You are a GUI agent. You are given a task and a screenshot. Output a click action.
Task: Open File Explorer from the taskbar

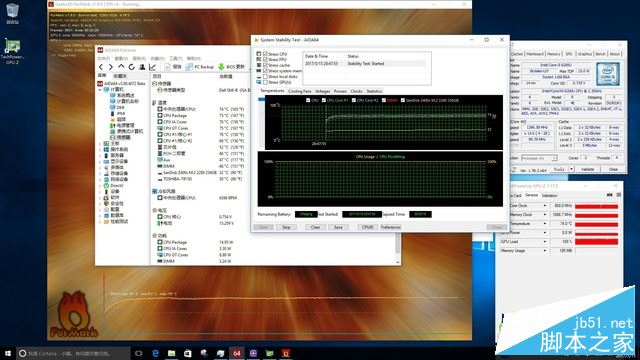point(171,353)
